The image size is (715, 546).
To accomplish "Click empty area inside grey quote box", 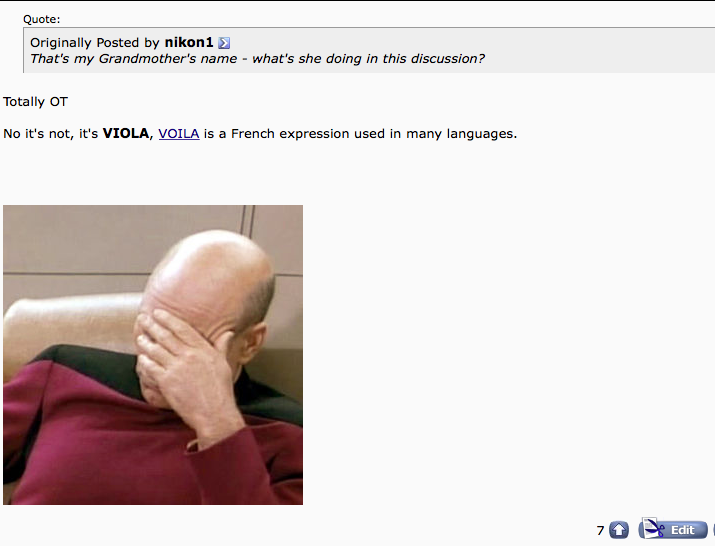I will (593, 50).
